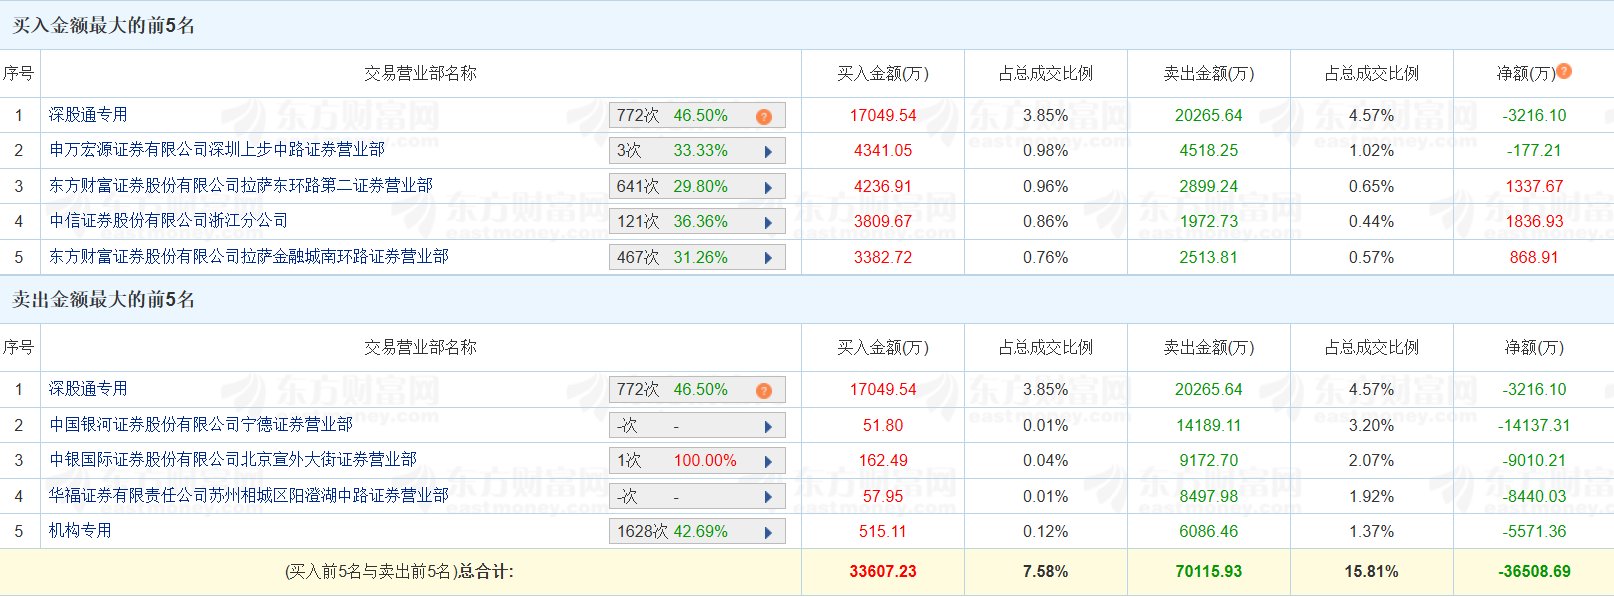1614x597 pixels.
Task: Expand arrow for 申万宏源证券 深圳上步中路 row
Action: 768,152
